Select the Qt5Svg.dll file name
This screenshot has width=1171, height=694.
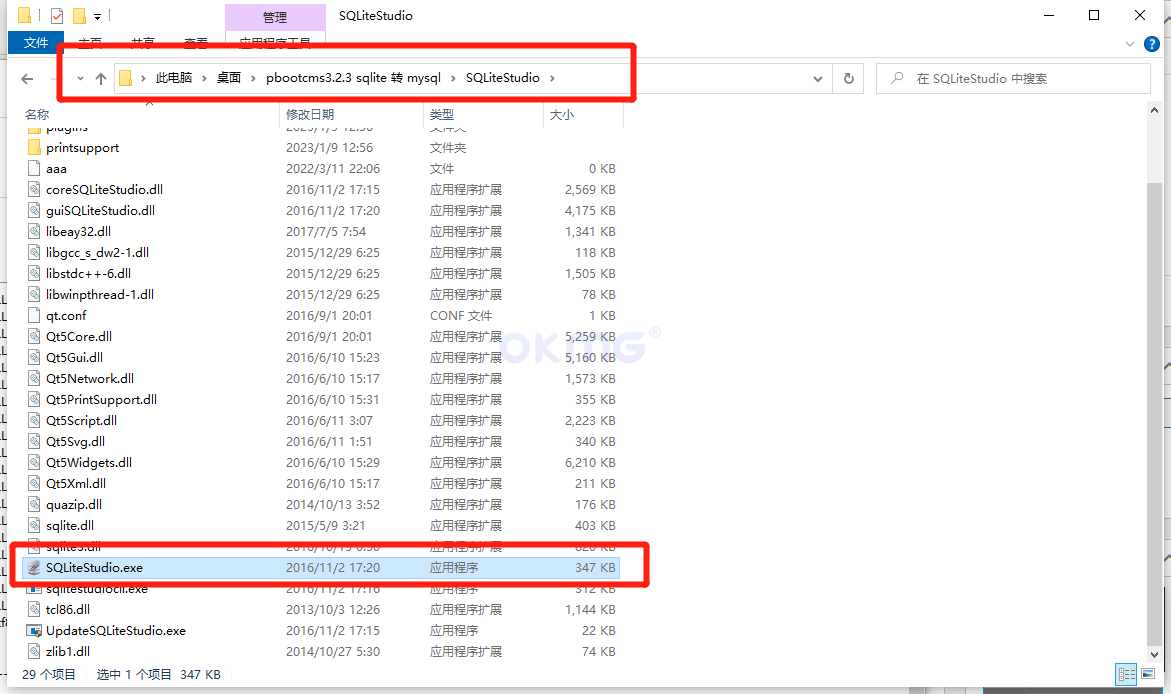(75, 442)
